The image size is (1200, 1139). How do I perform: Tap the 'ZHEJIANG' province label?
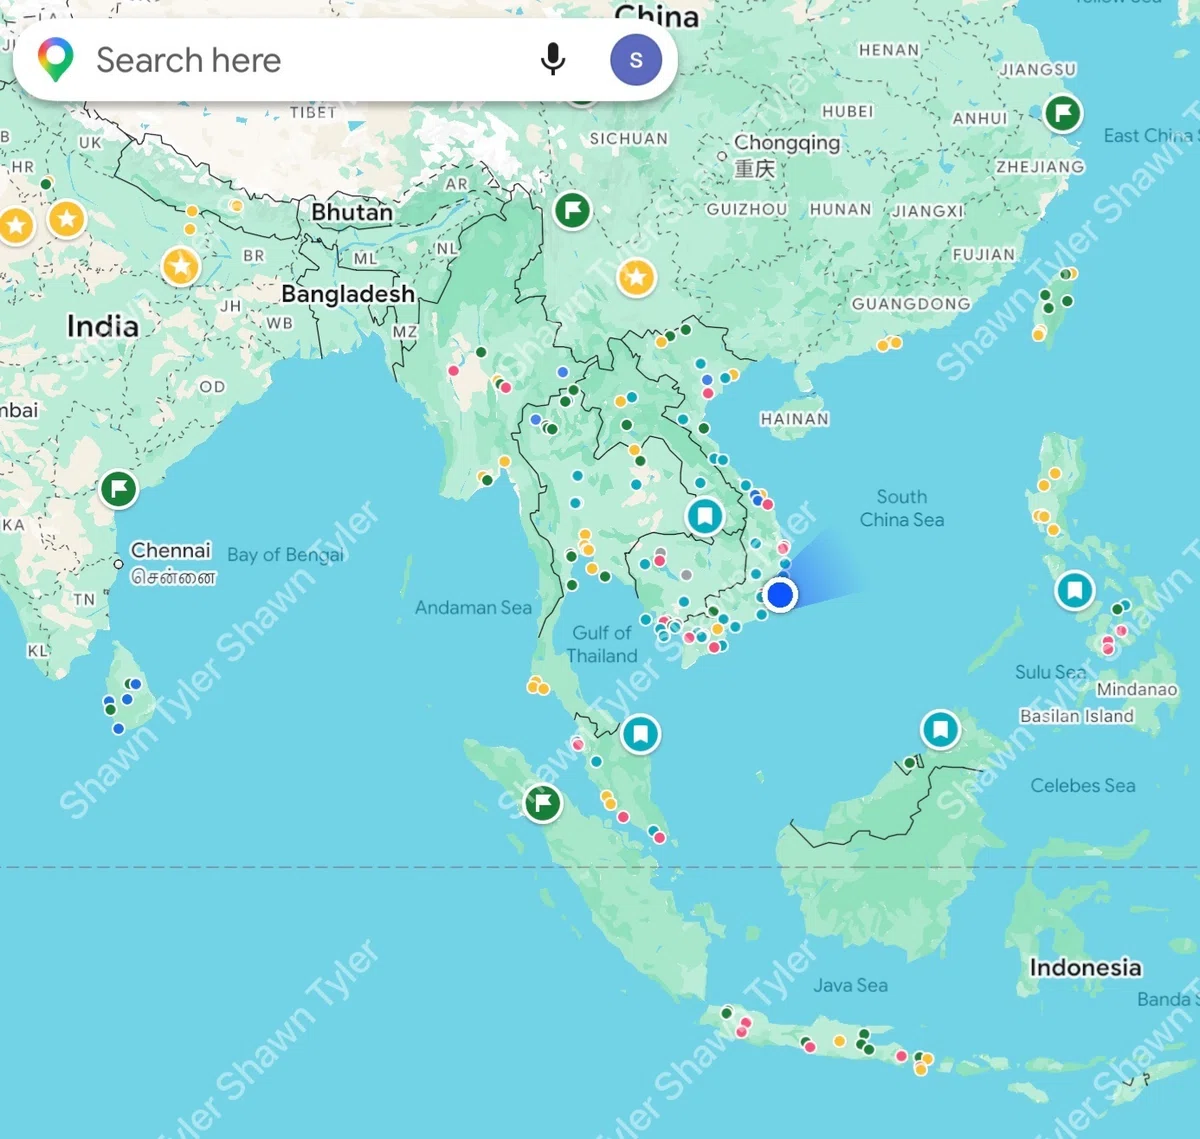pyautogui.click(x=1040, y=167)
